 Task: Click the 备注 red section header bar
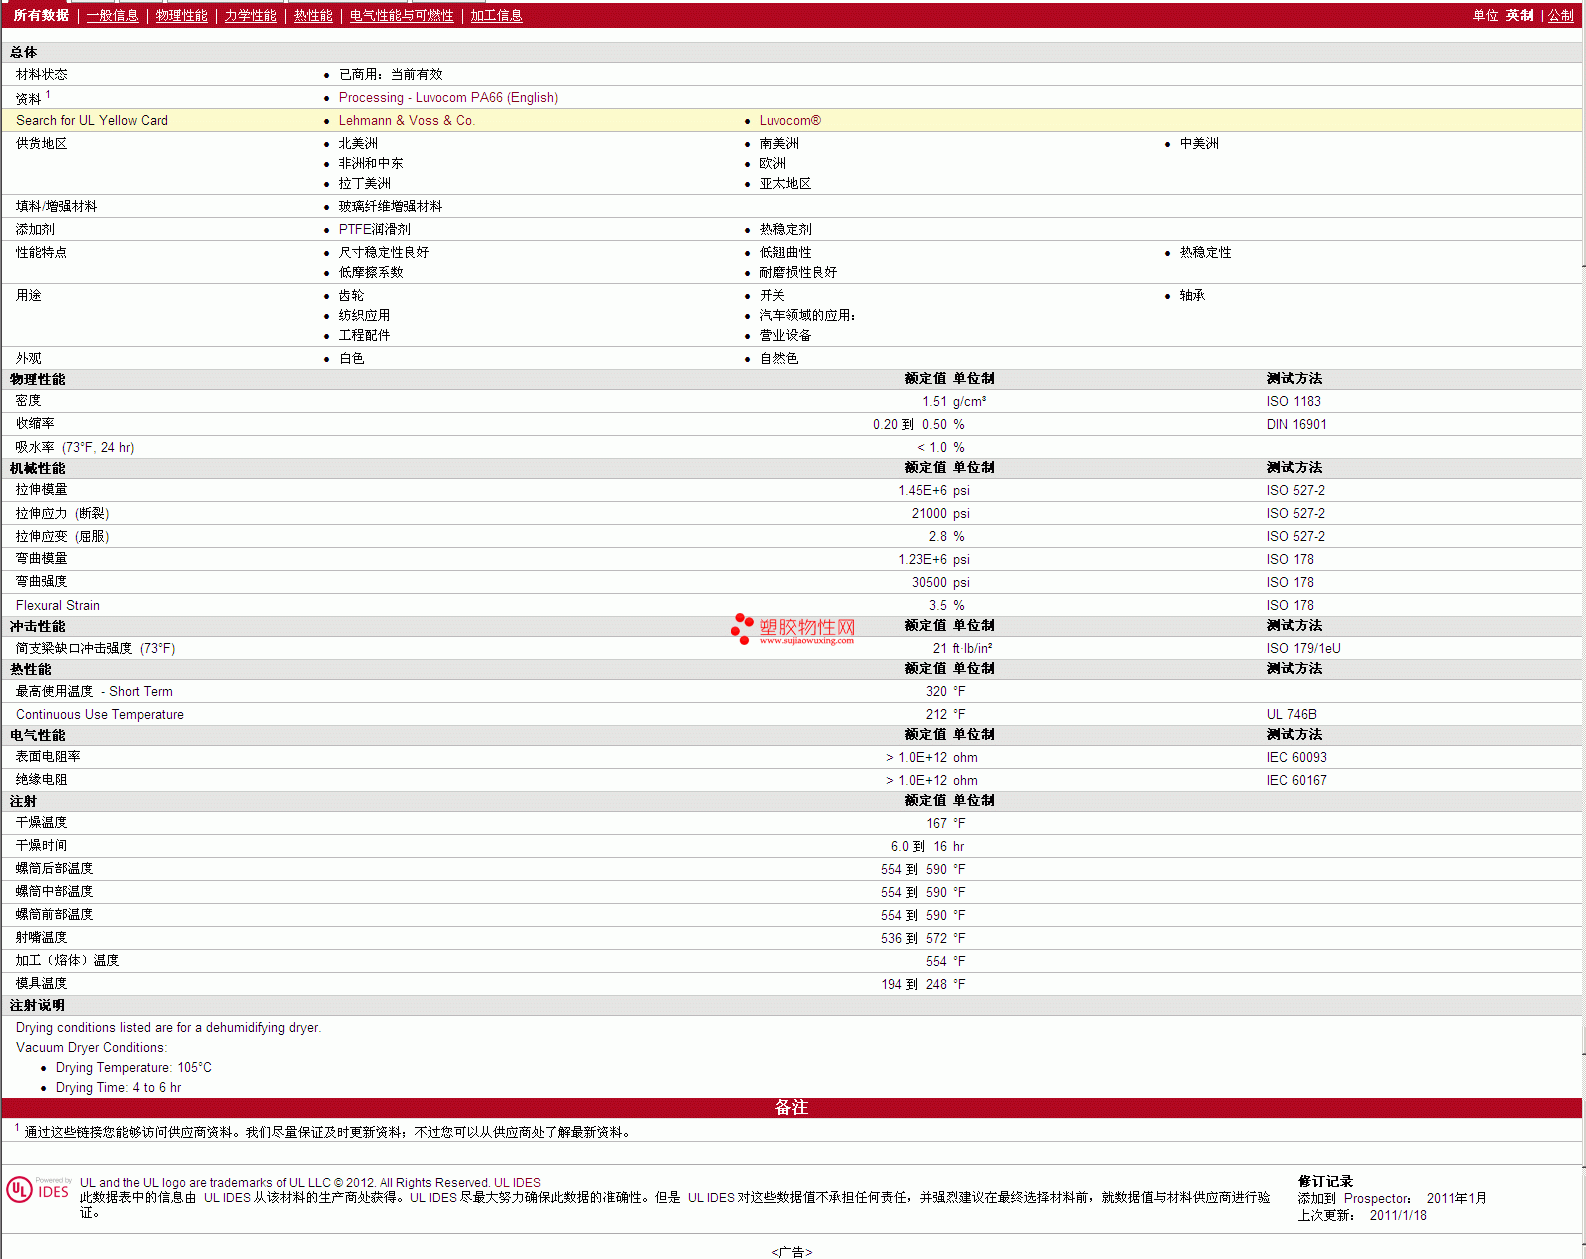click(x=791, y=1108)
